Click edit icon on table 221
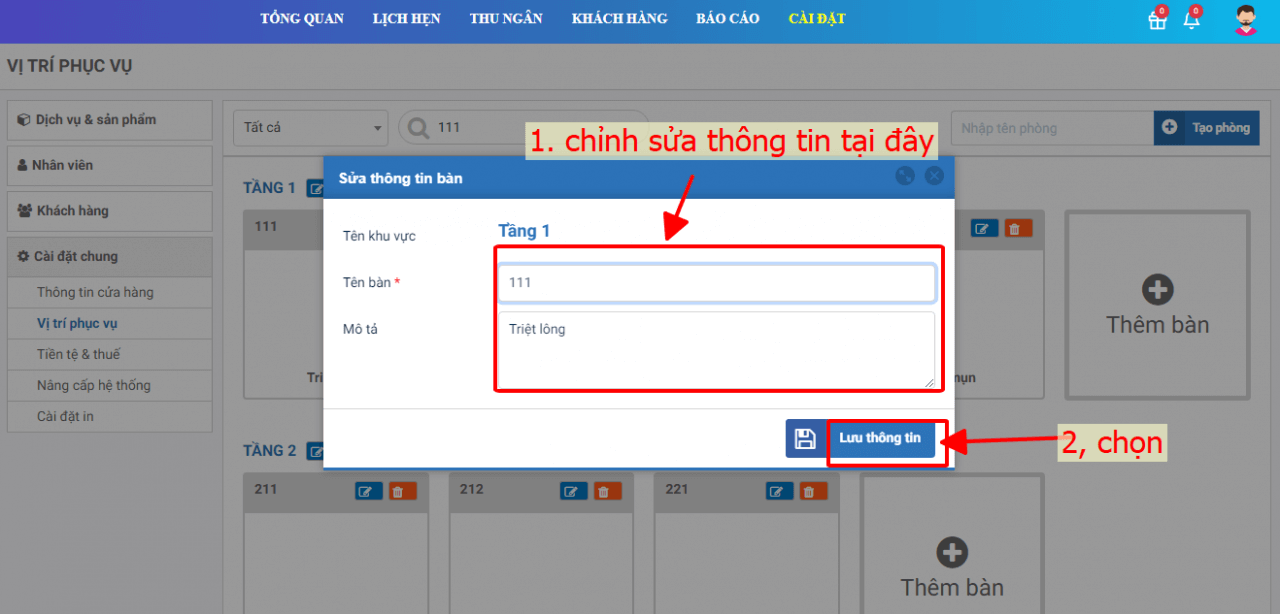1280x614 pixels. pyautogui.click(x=780, y=491)
